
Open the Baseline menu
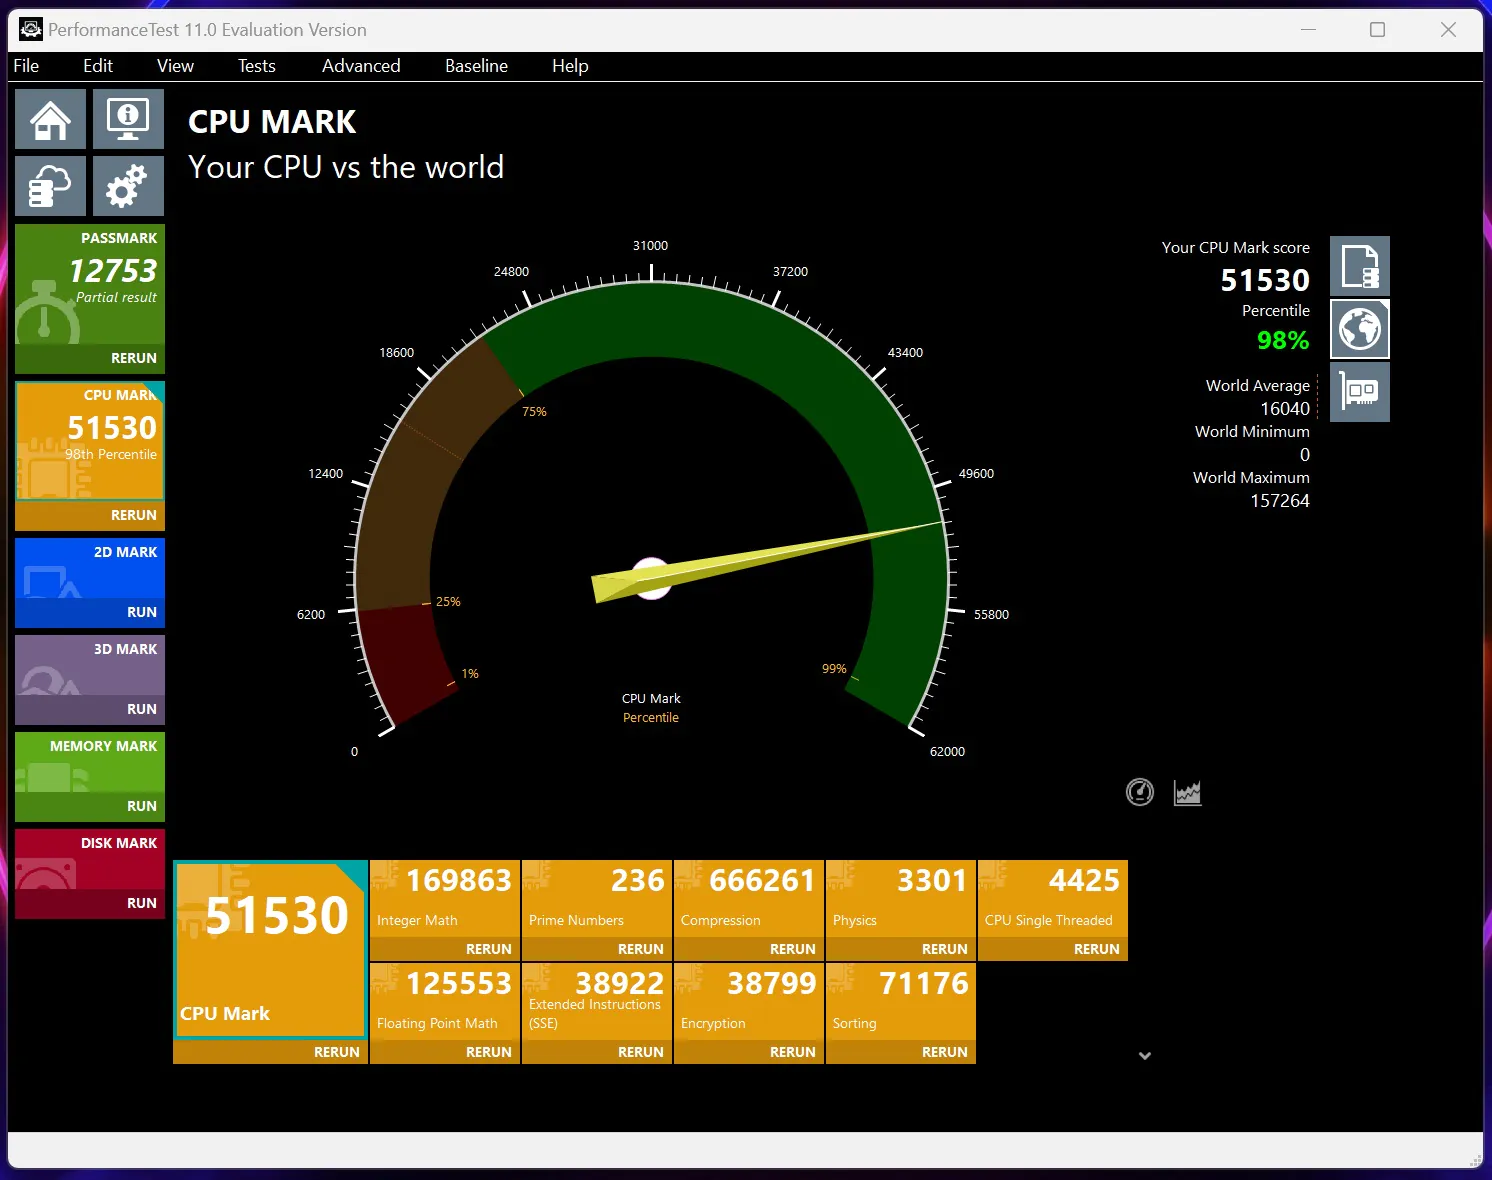click(476, 66)
